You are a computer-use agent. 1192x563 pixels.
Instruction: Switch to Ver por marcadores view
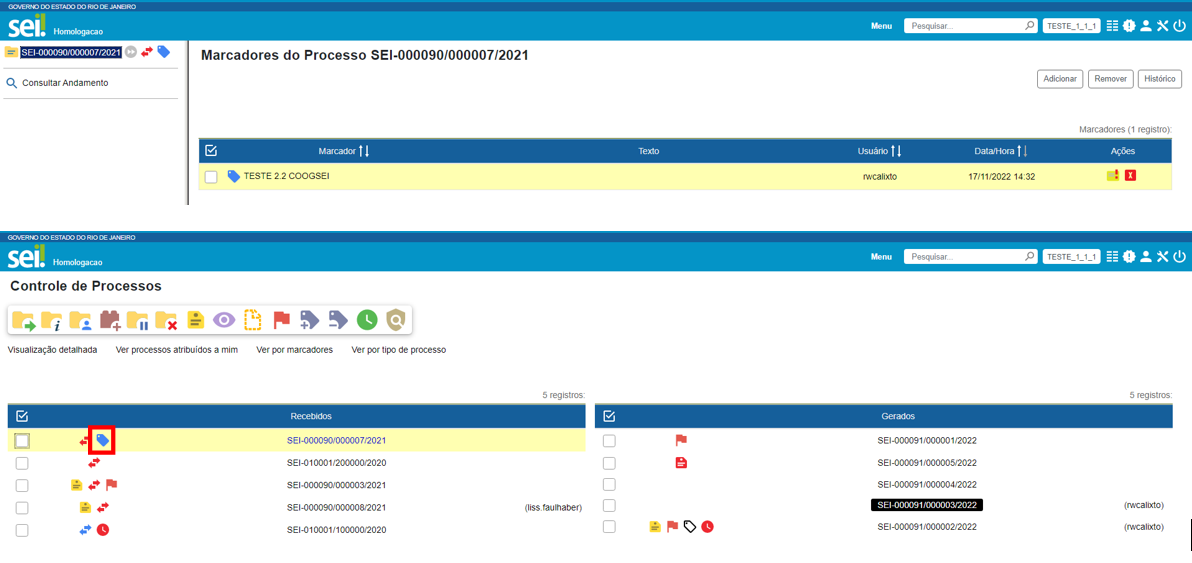[x=294, y=350]
